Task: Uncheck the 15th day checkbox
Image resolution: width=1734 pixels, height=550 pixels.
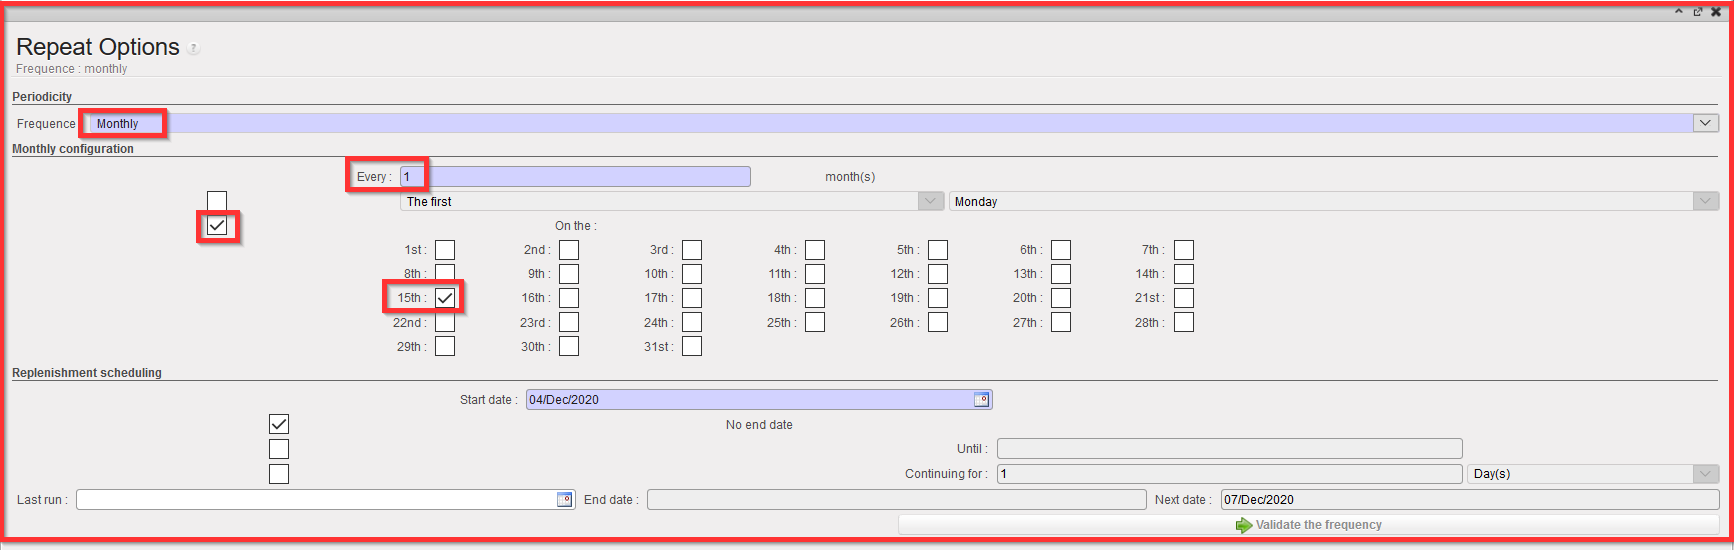Action: click(445, 298)
